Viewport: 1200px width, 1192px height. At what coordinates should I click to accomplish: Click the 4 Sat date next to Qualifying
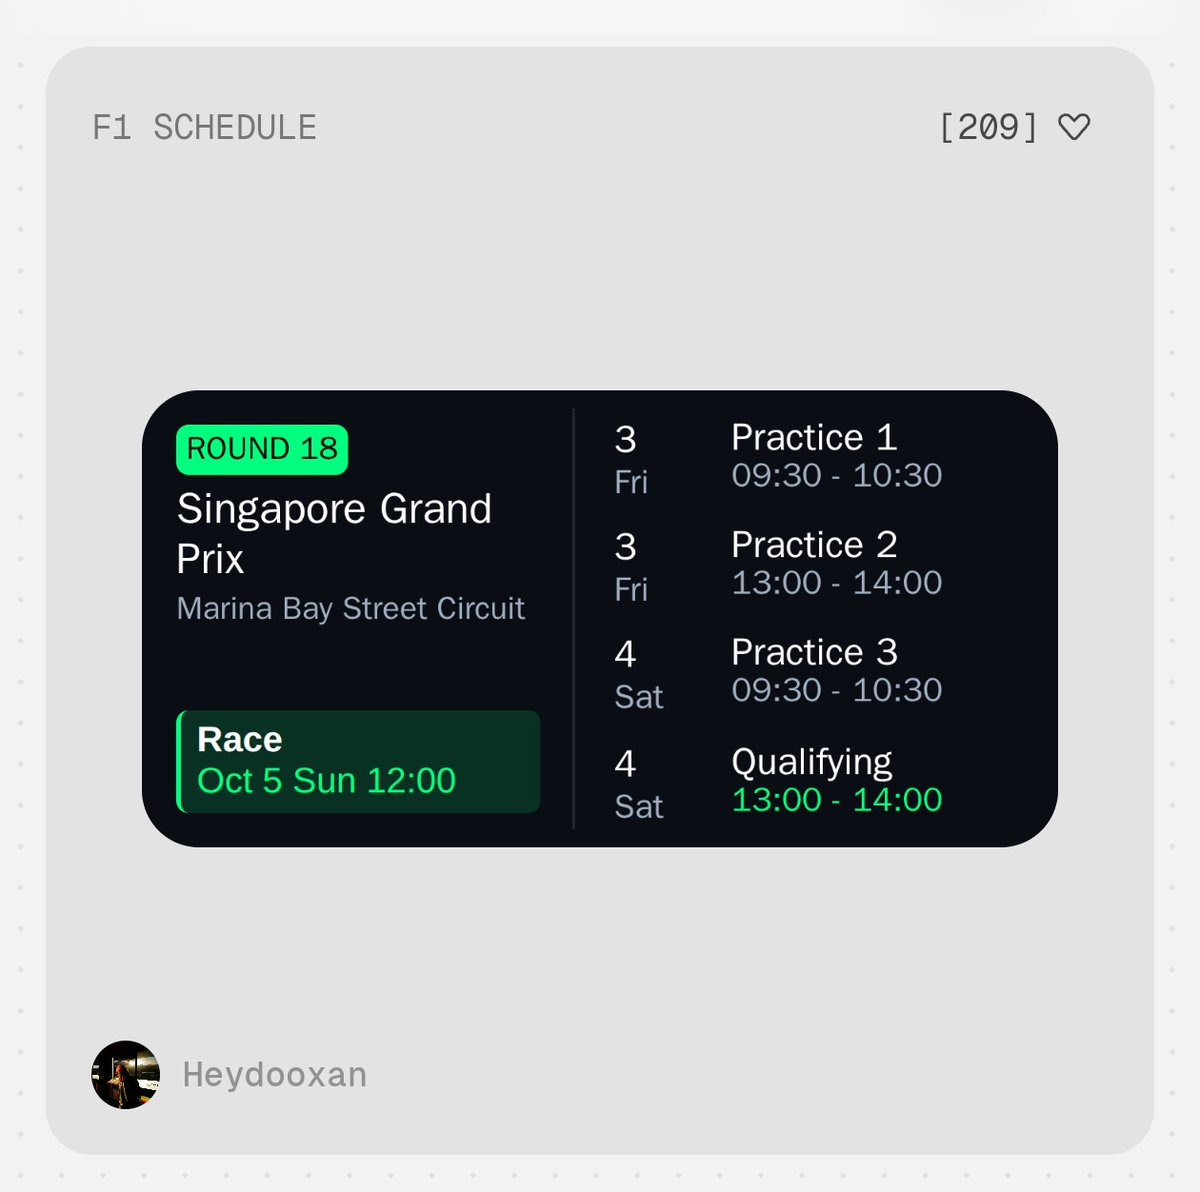pos(637,784)
